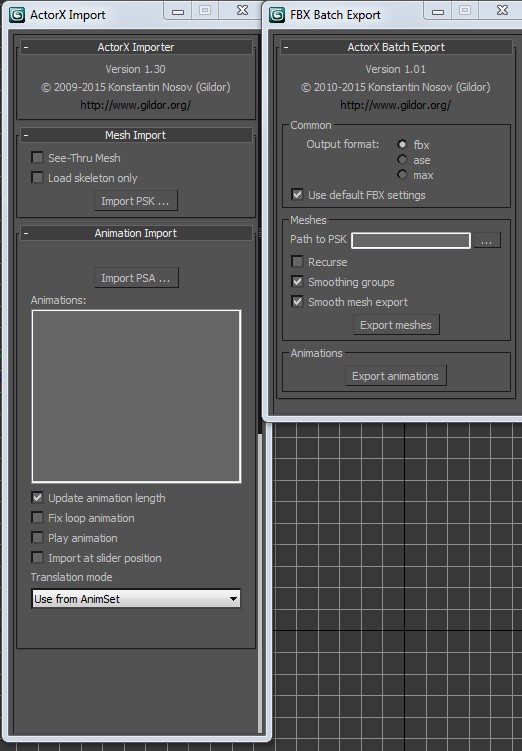Click the Export animations button
Viewport: 522px width, 751px height.
coord(396,376)
